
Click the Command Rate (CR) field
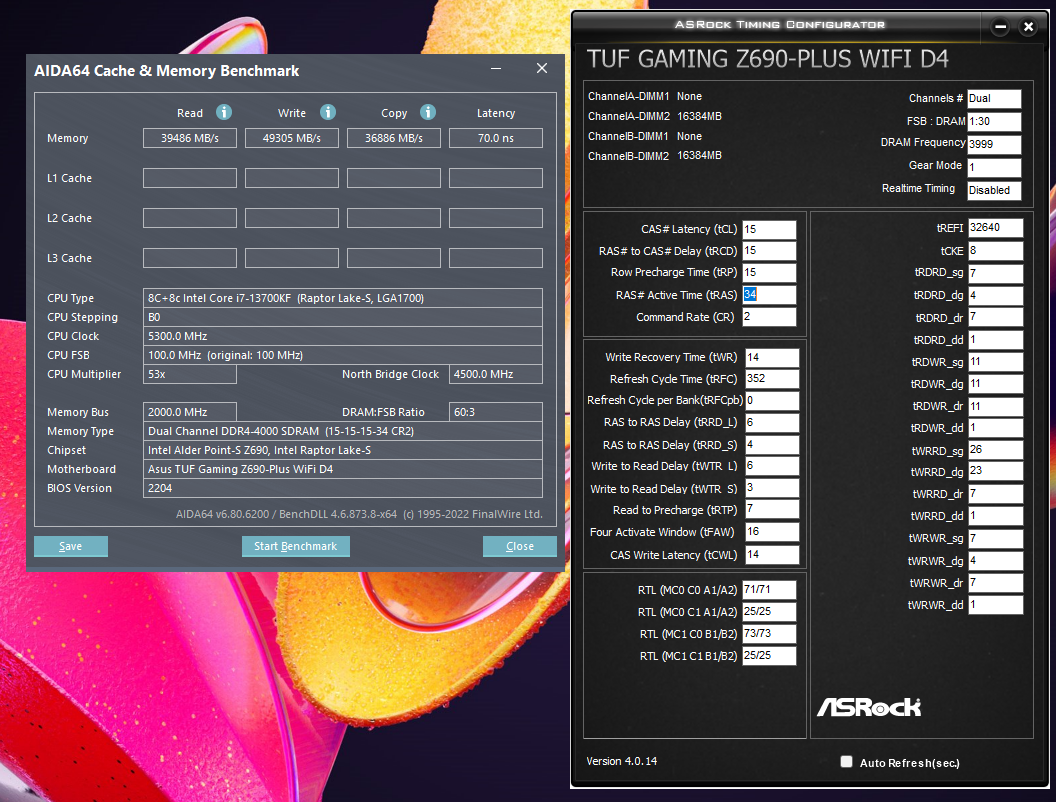[769, 316]
